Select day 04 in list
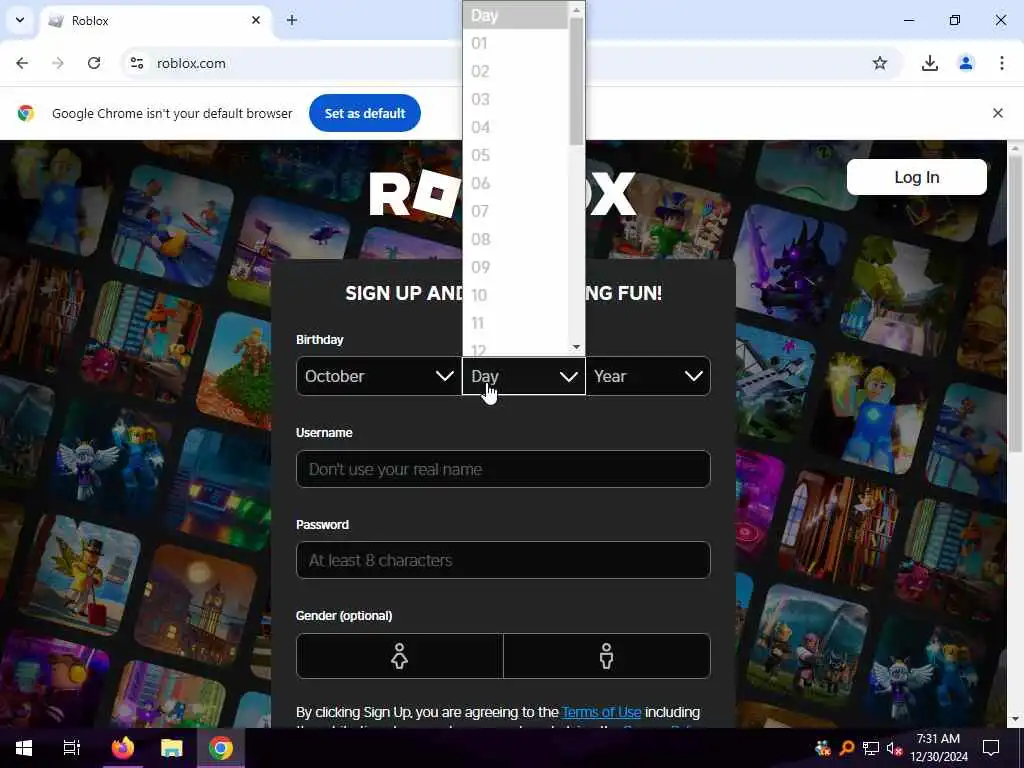Screen dimensions: 1024x768 (515, 127)
